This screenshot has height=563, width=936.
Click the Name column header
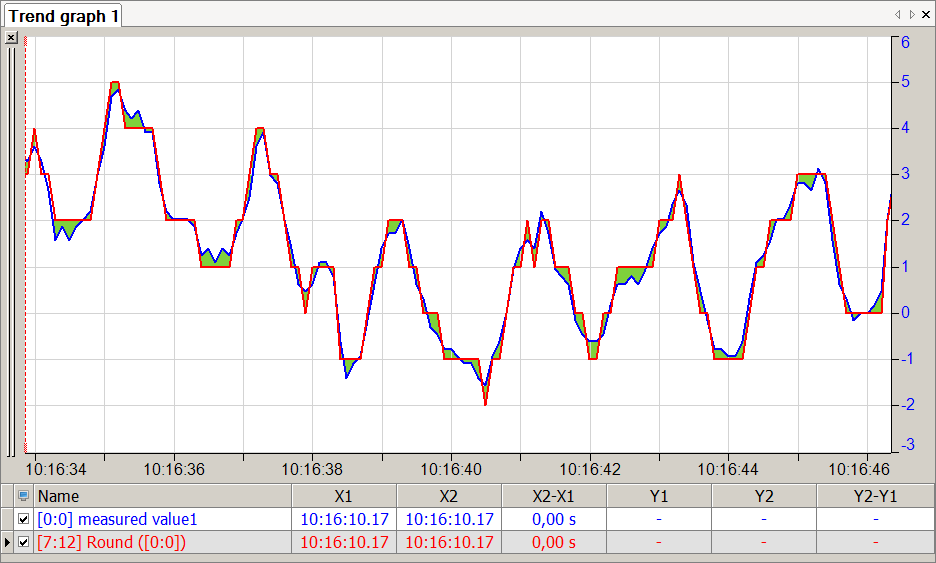click(x=162, y=496)
